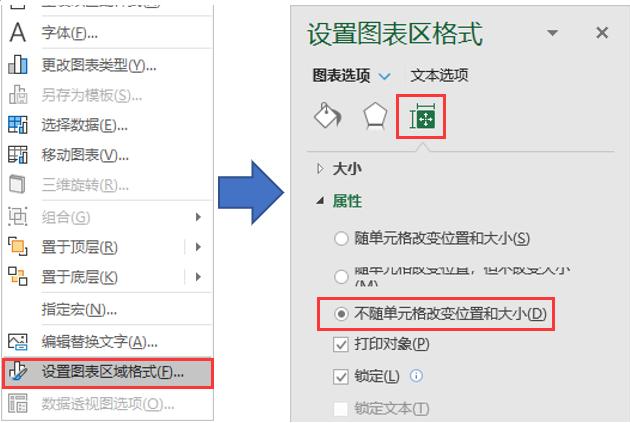Click the 设置图表区格式 pane title
The height and width of the screenshot is (423, 630).
click(395, 34)
